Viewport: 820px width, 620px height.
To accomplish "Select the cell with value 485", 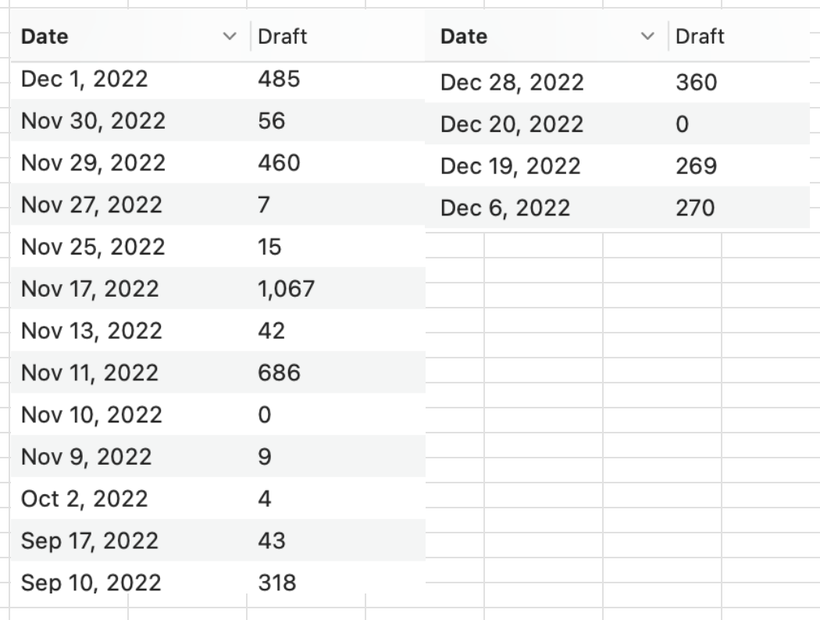I will [x=338, y=79].
